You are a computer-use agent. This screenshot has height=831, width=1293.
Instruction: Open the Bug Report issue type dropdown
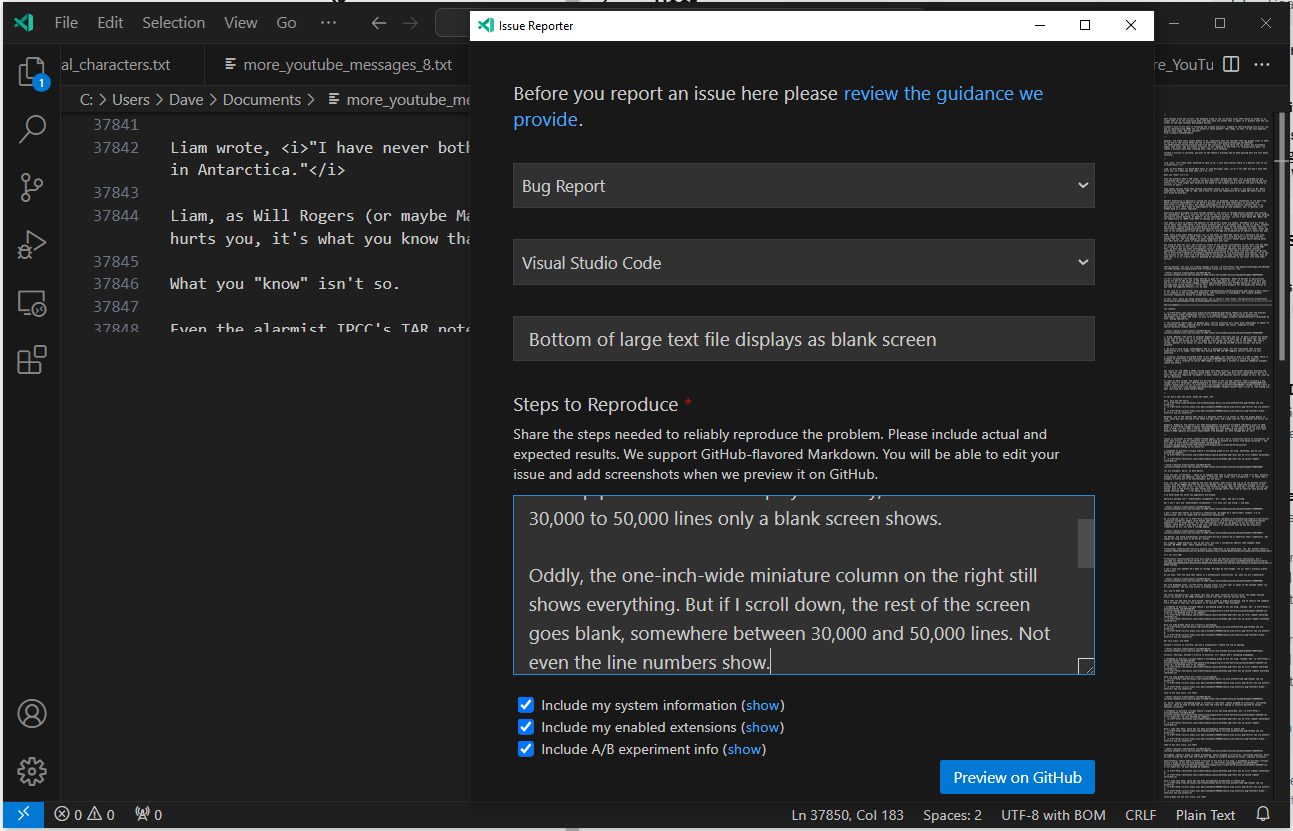(x=803, y=185)
